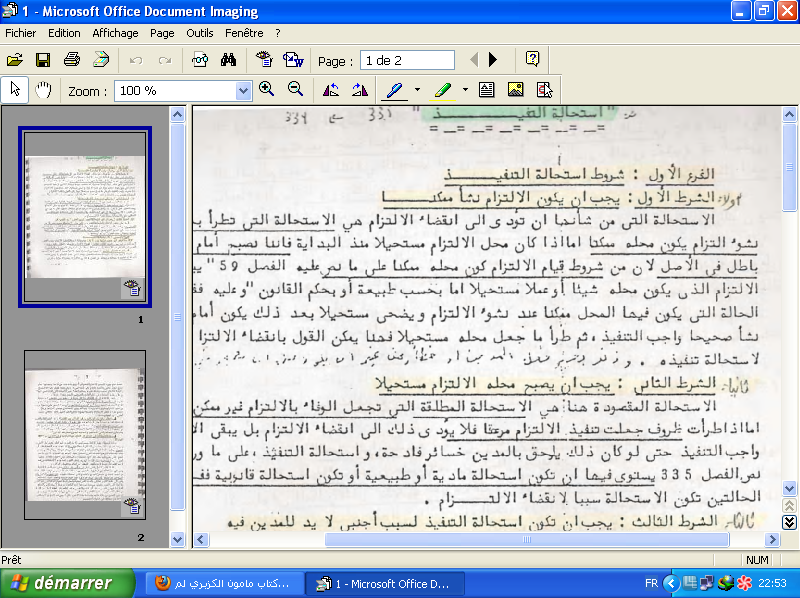Insert a text box annotation

click(x=487, y=90)
